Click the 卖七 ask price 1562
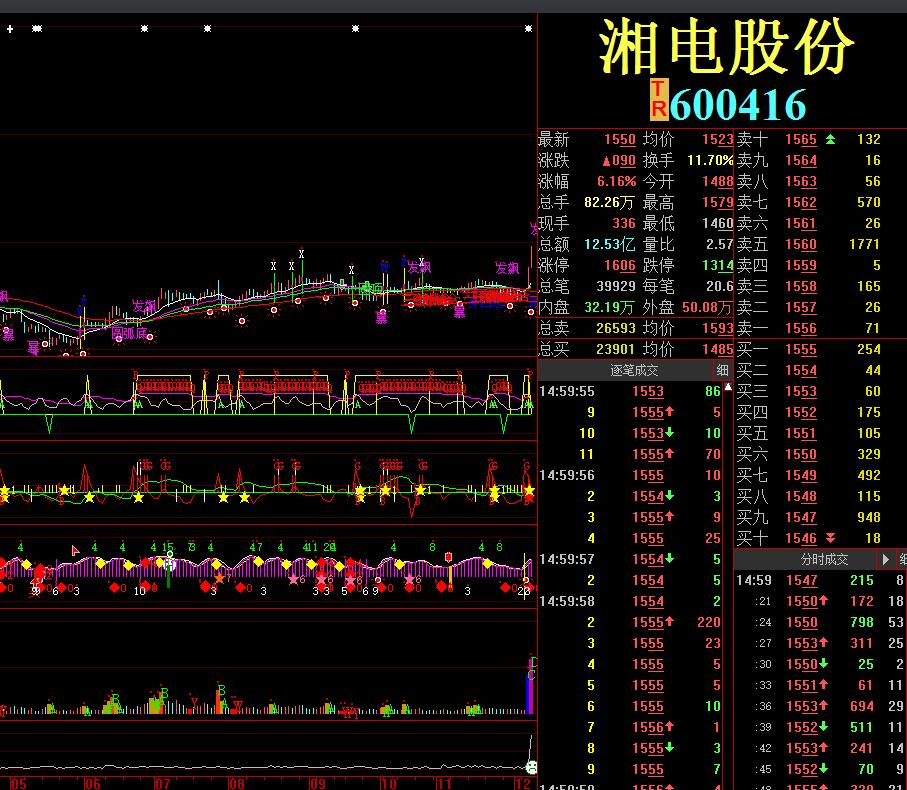907x790 pixels. 801,202
